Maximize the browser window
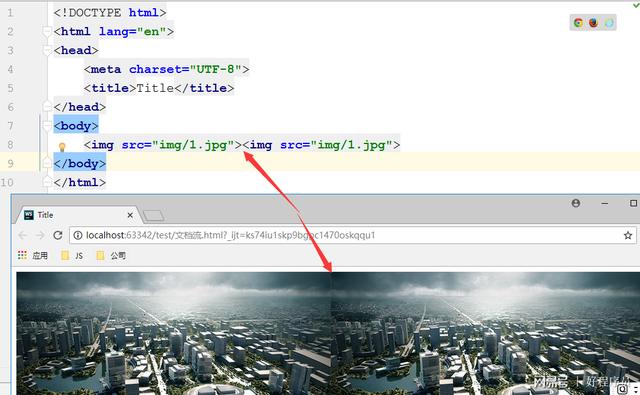 click(x=633, y=203)
